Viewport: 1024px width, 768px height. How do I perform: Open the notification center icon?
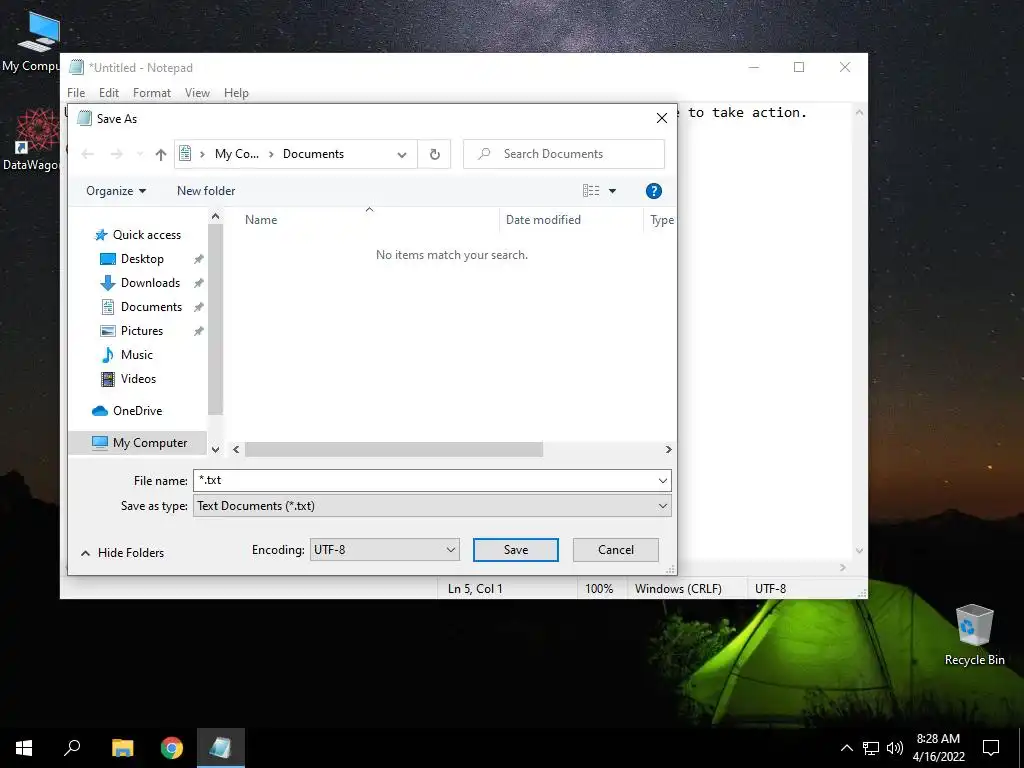coord(991,748)
